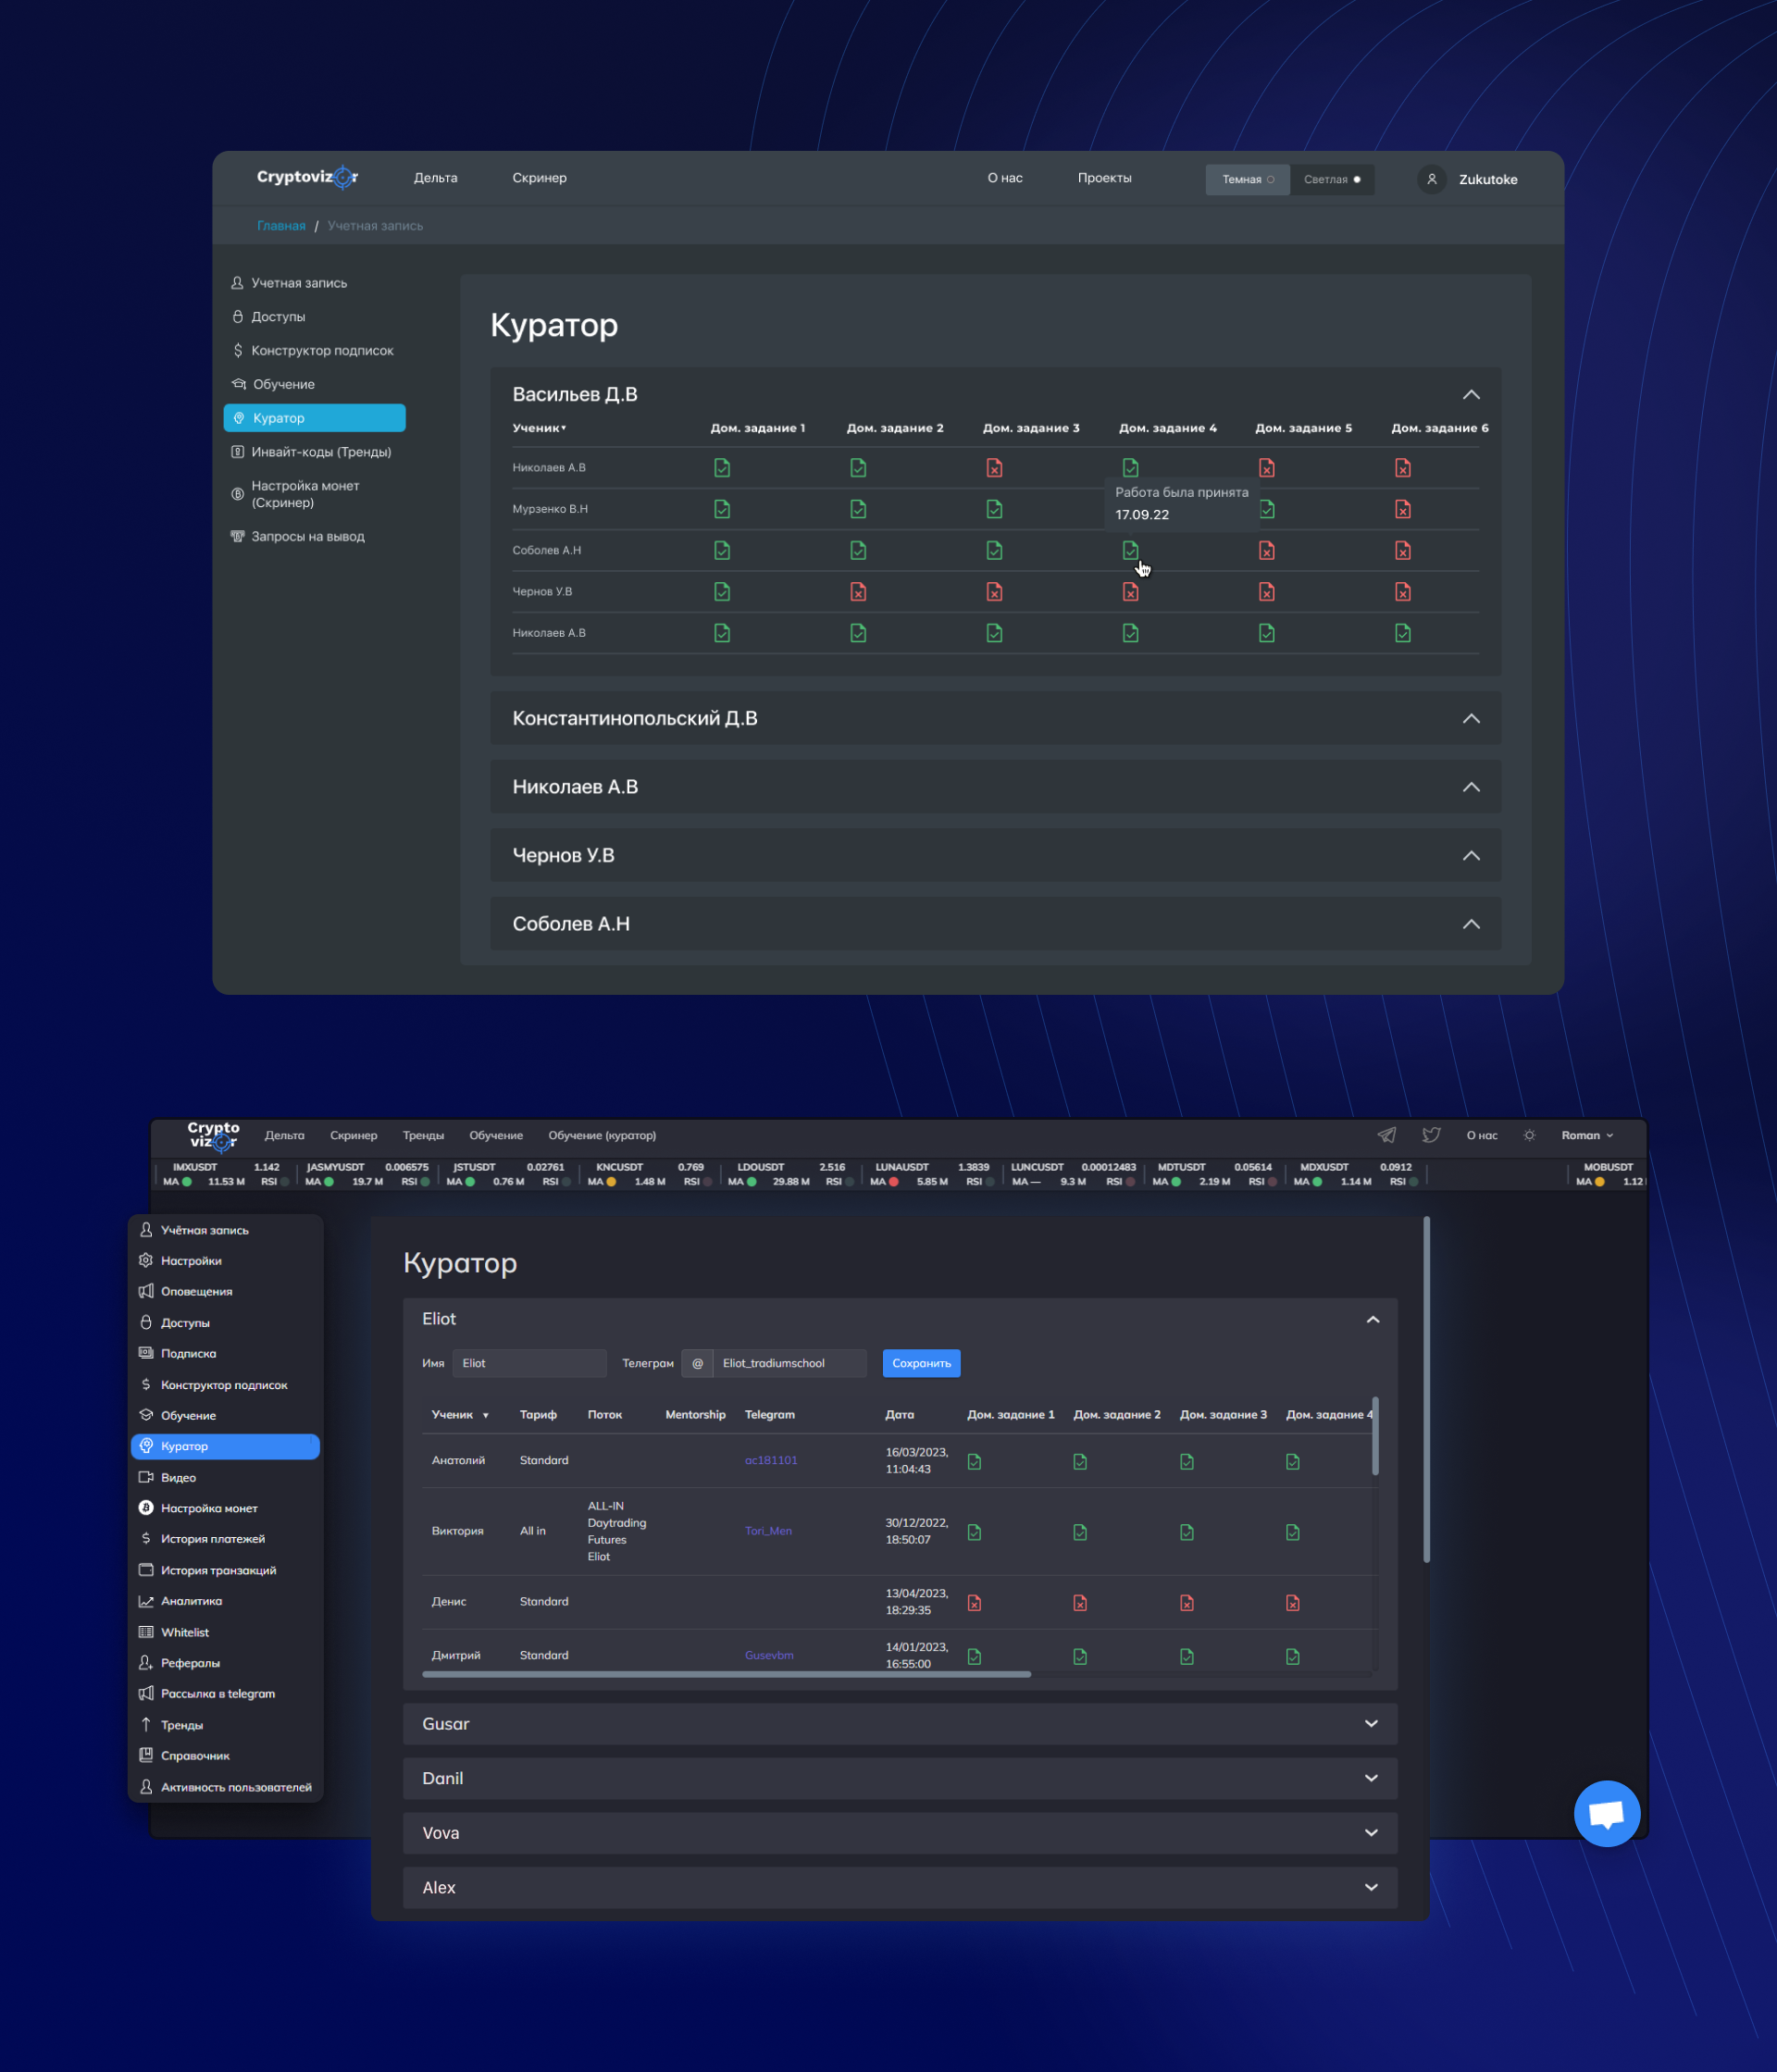
Task: Follow the Главная breadcrumb link
Action: coord(281,226)
